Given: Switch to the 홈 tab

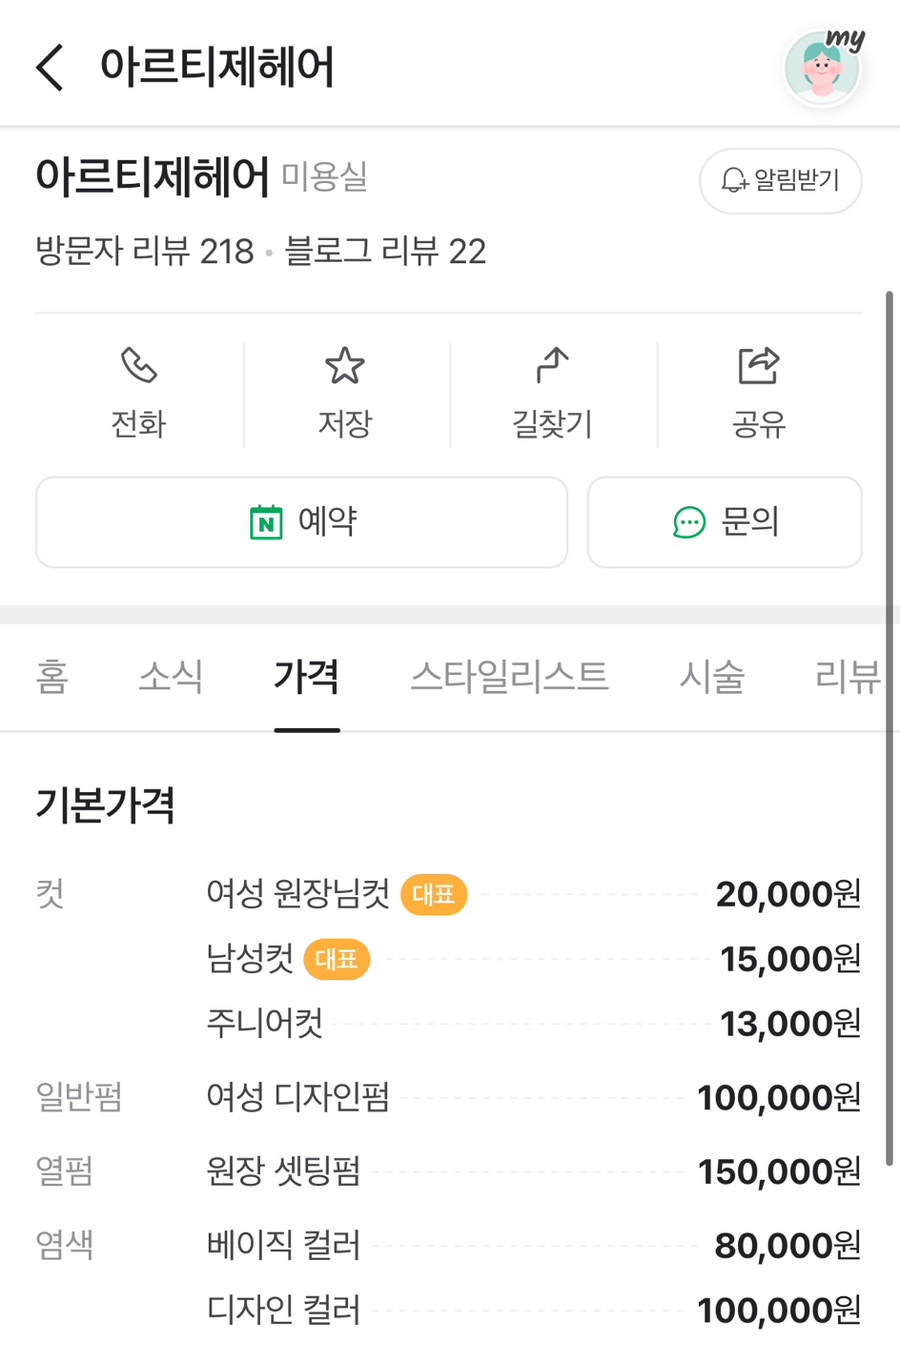Looking at the screenshot, I should pyautogui.click(x=52, y=677).
